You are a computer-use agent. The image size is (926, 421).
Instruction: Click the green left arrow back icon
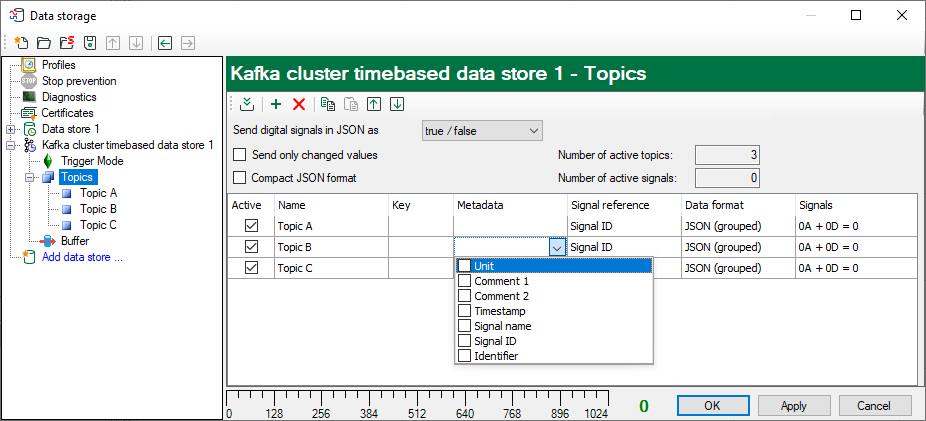click(165, 43)
